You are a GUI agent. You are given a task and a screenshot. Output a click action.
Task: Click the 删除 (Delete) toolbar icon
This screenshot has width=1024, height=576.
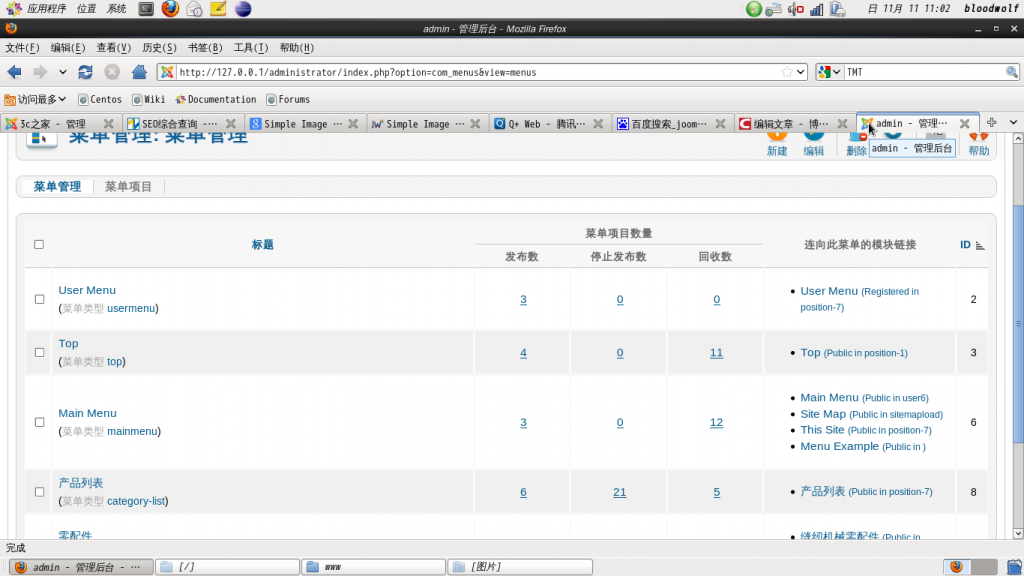click(856, 142)
